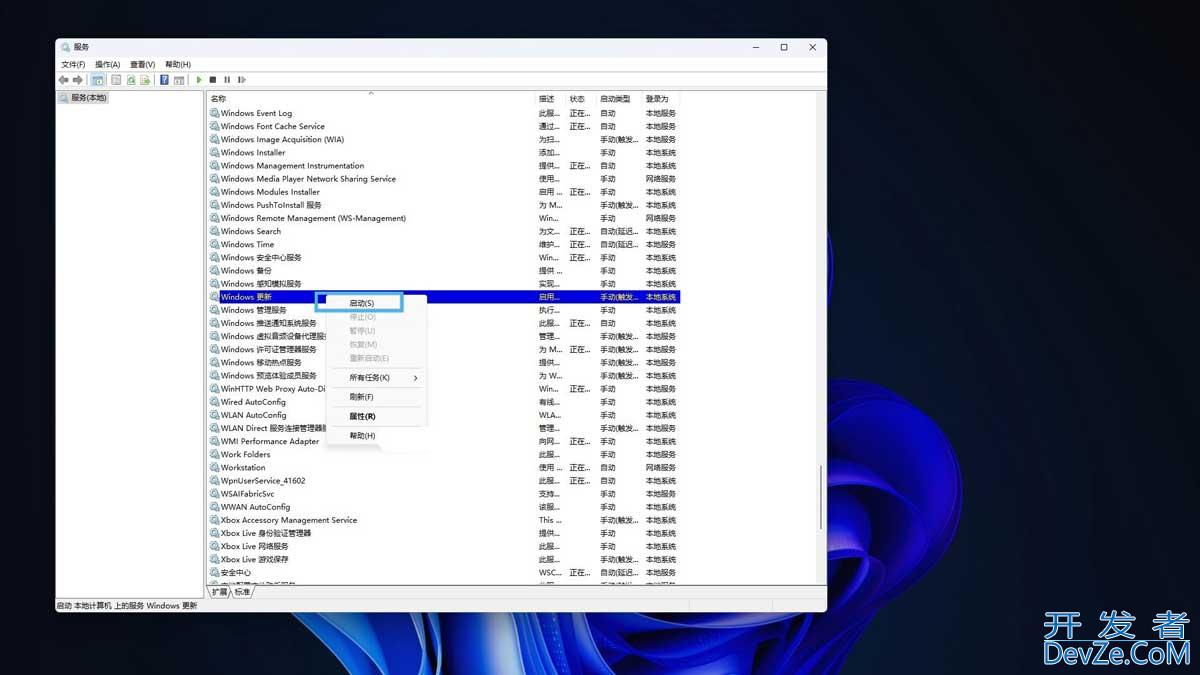The image size is (1200, 675).
Task: Switch to the 扩展 tab
Action: tap(219, 591)
